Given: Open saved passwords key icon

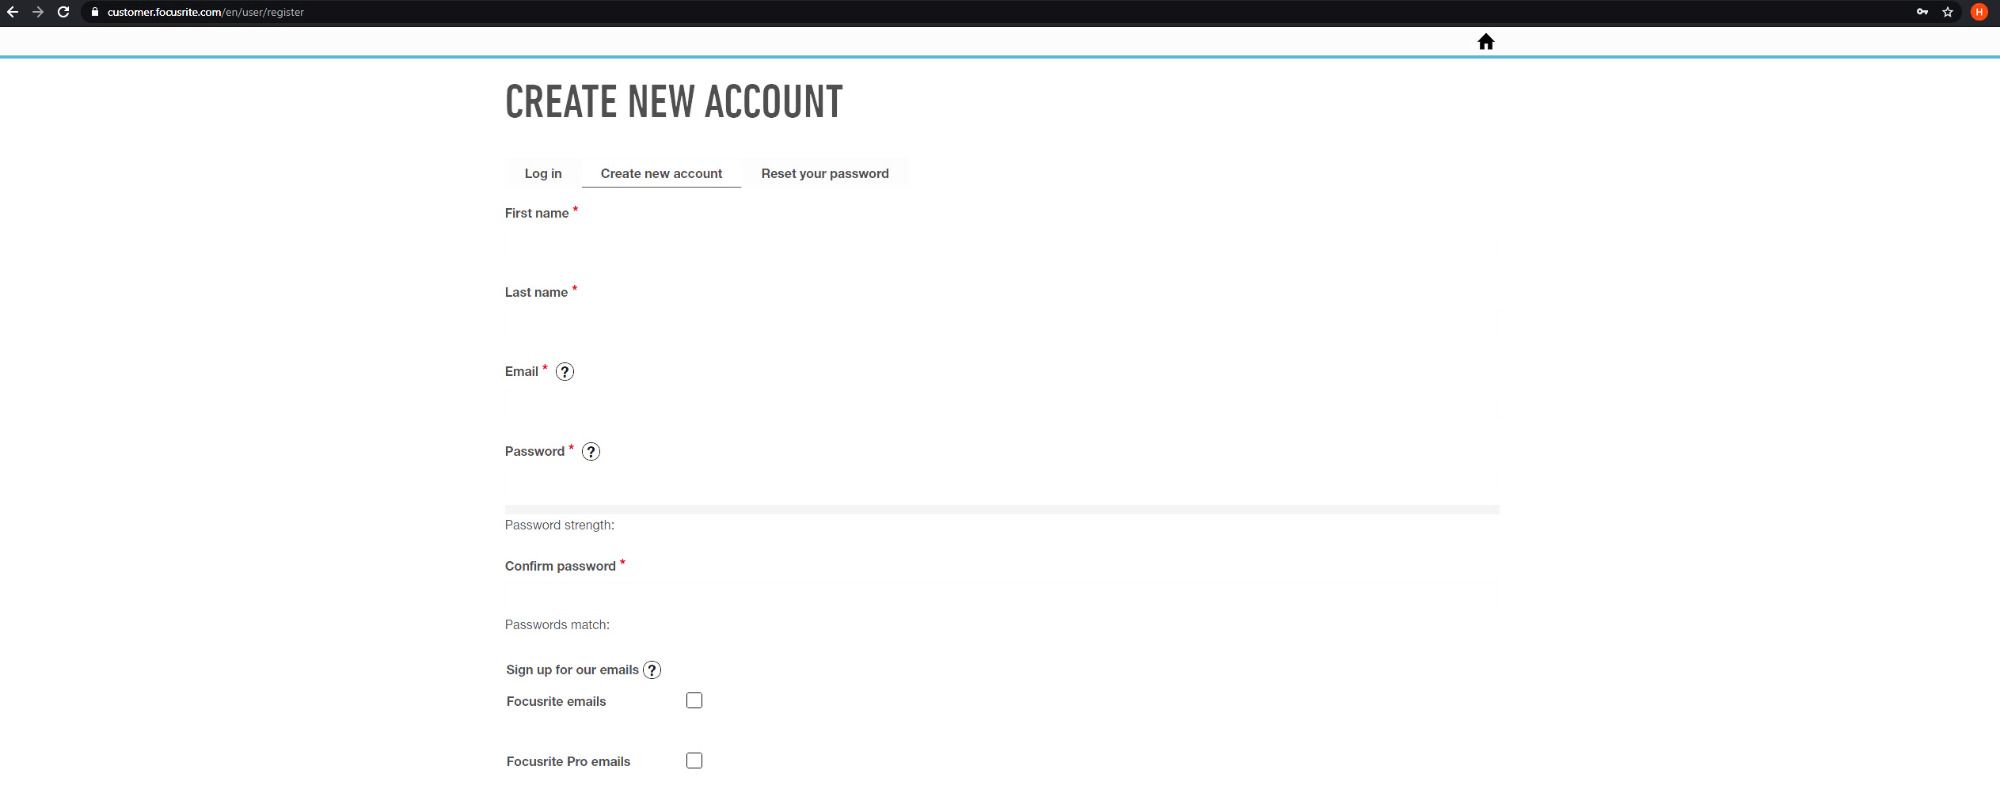Looking at the screenshot, I should 1922,12.
